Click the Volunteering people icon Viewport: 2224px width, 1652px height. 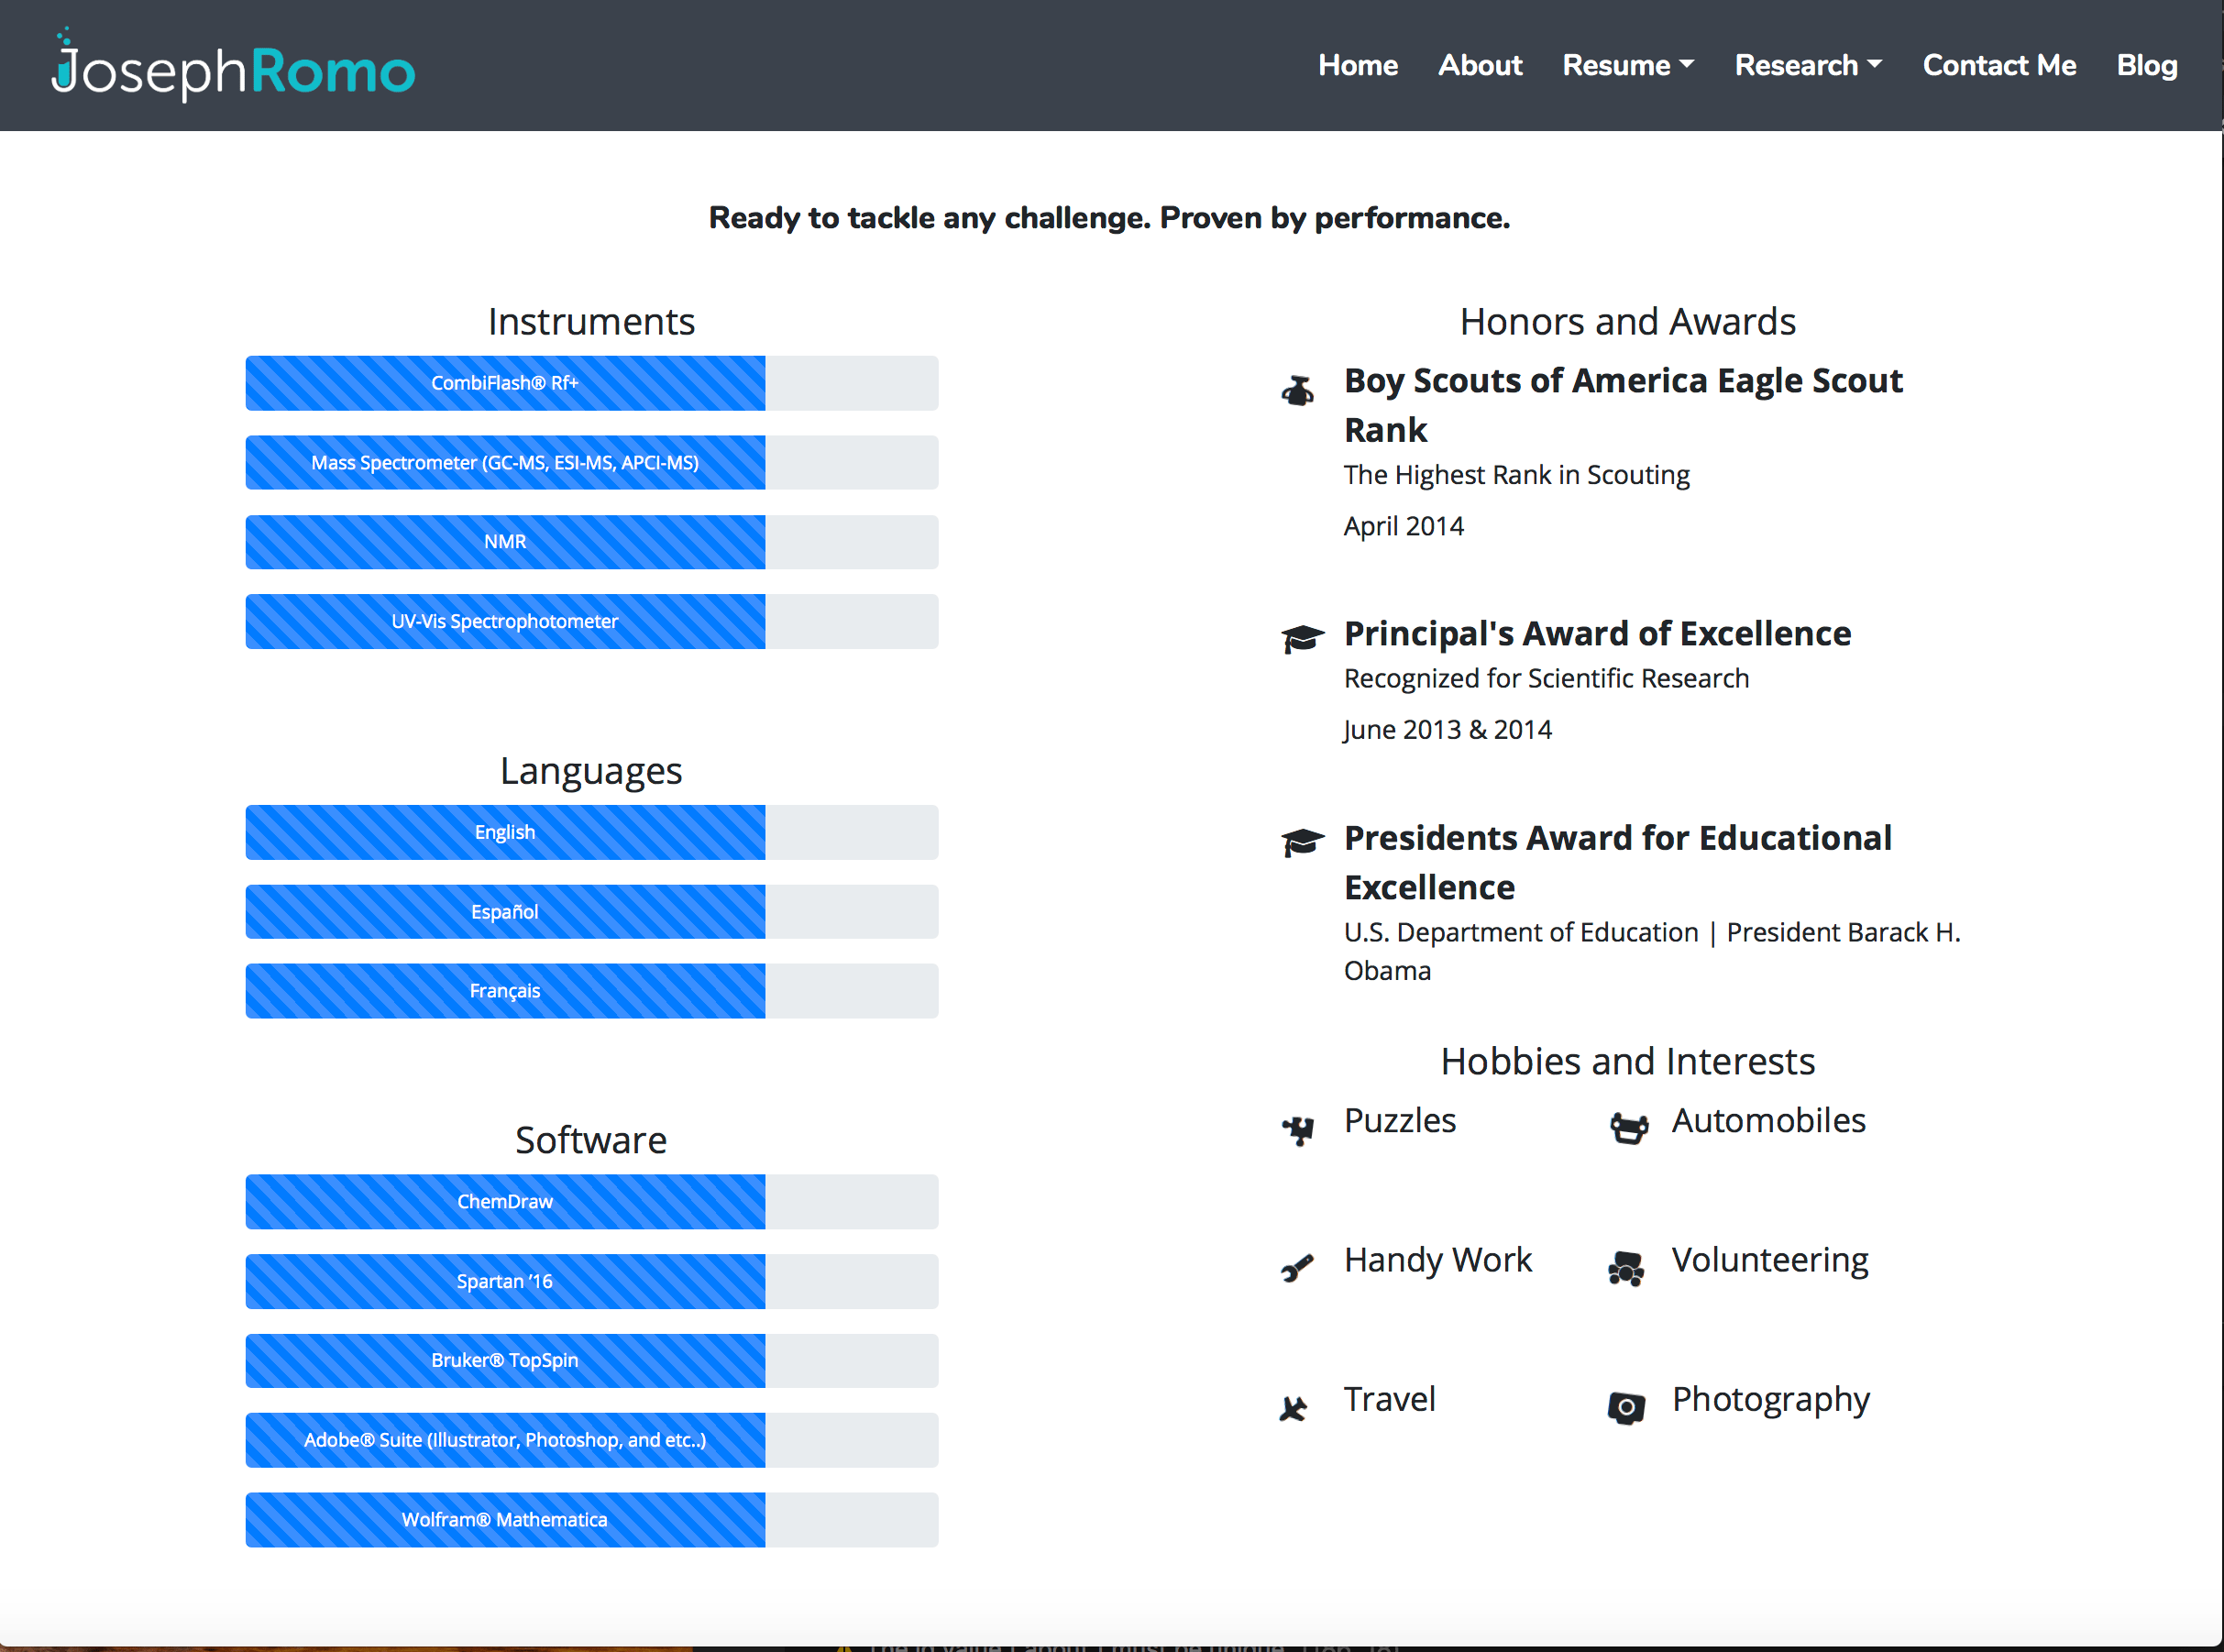[x=1626, y=1268]
